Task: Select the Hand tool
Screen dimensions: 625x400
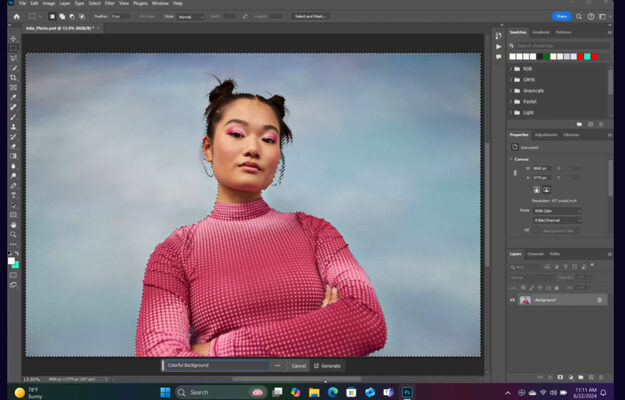Action: [x=13, y=225]
